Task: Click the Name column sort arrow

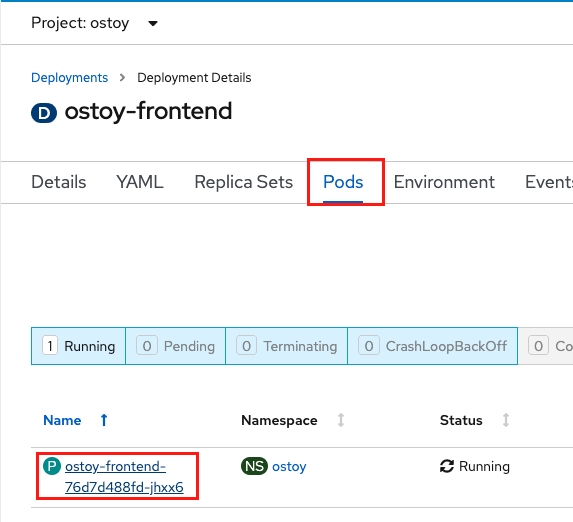Action: pos(104,420)
